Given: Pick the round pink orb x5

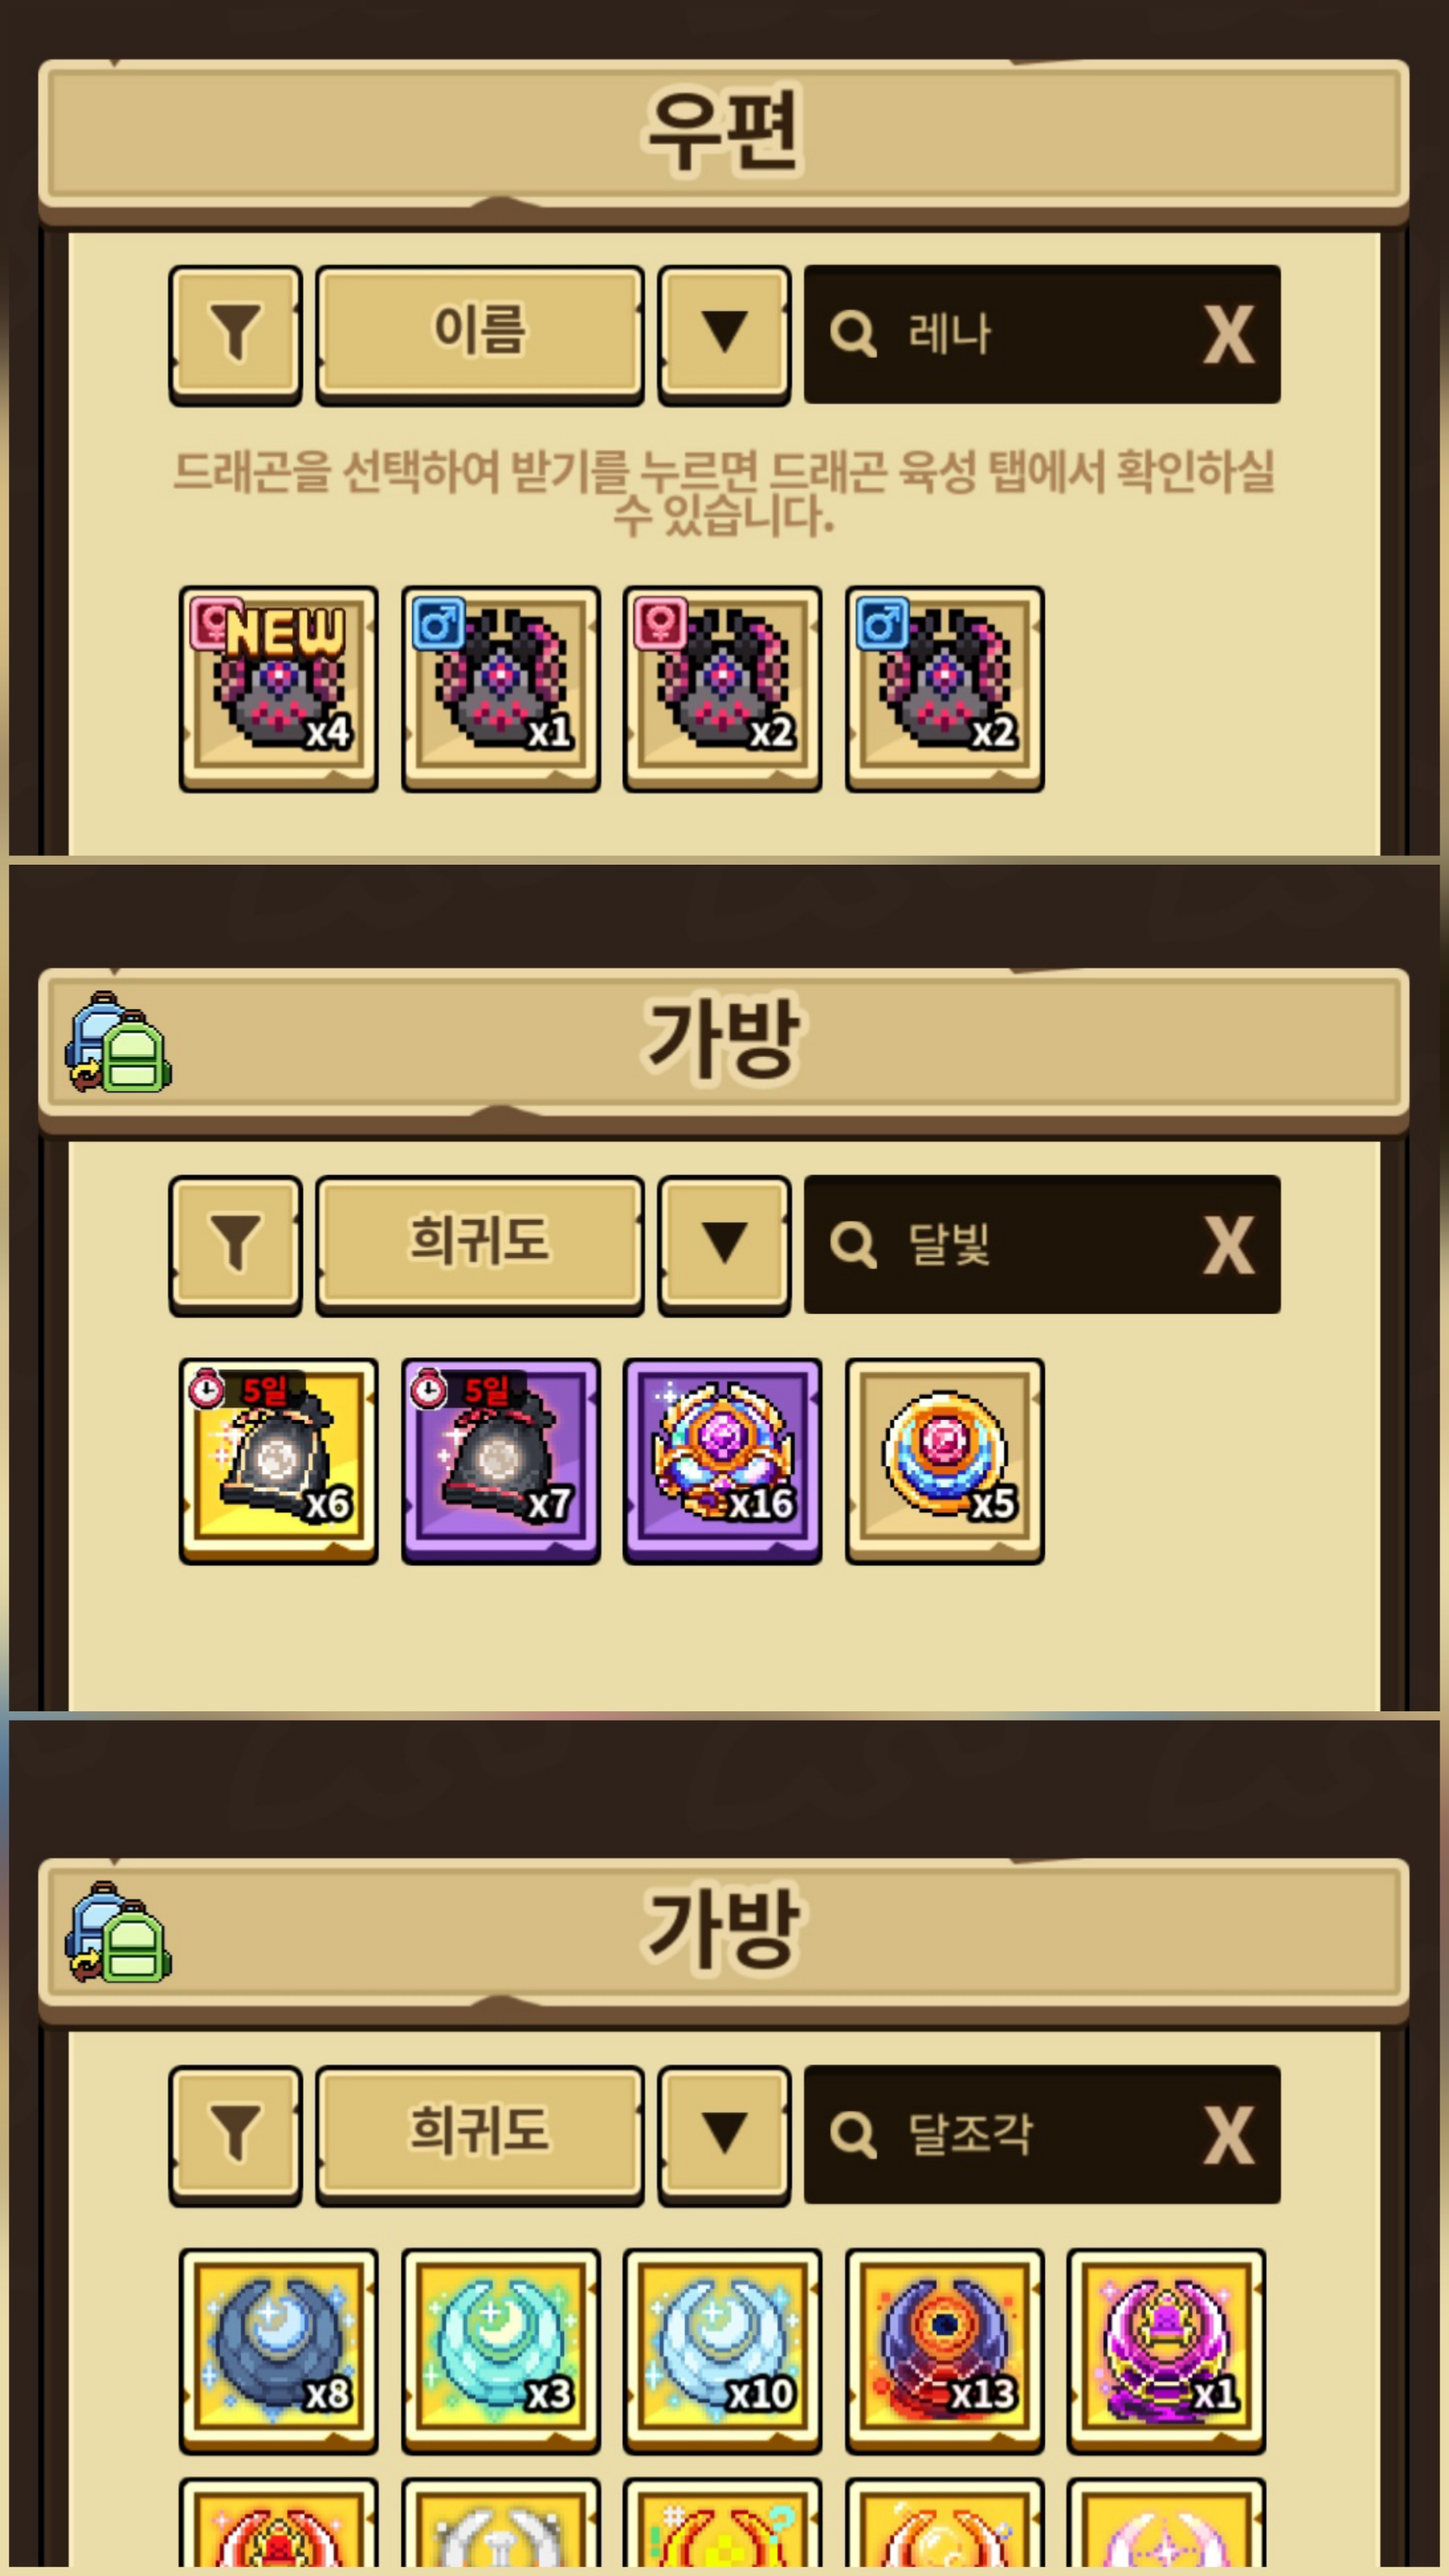Looking at the screenshot, I should click(945, 1461).
